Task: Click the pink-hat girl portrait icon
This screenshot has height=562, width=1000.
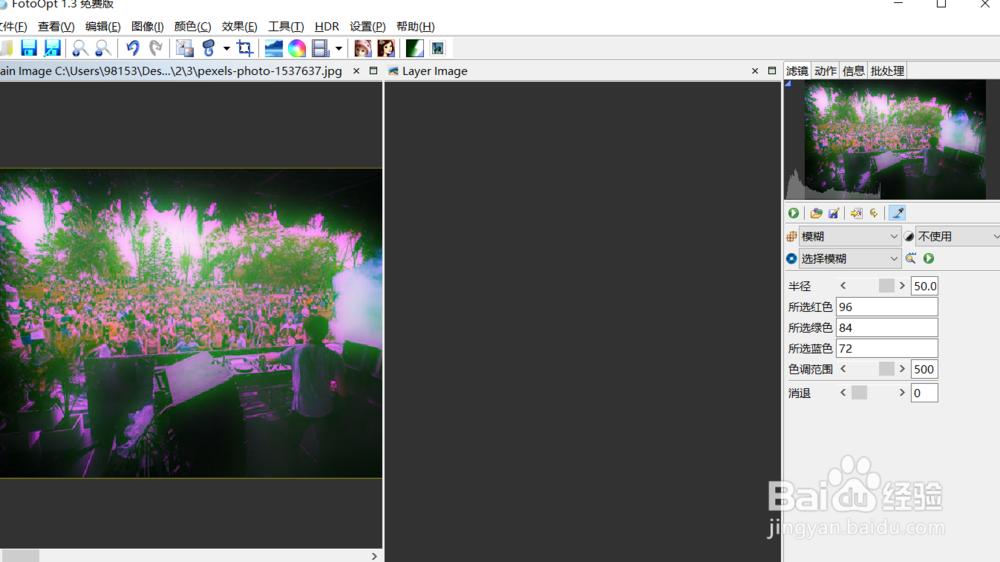Action: coord(362,48)
